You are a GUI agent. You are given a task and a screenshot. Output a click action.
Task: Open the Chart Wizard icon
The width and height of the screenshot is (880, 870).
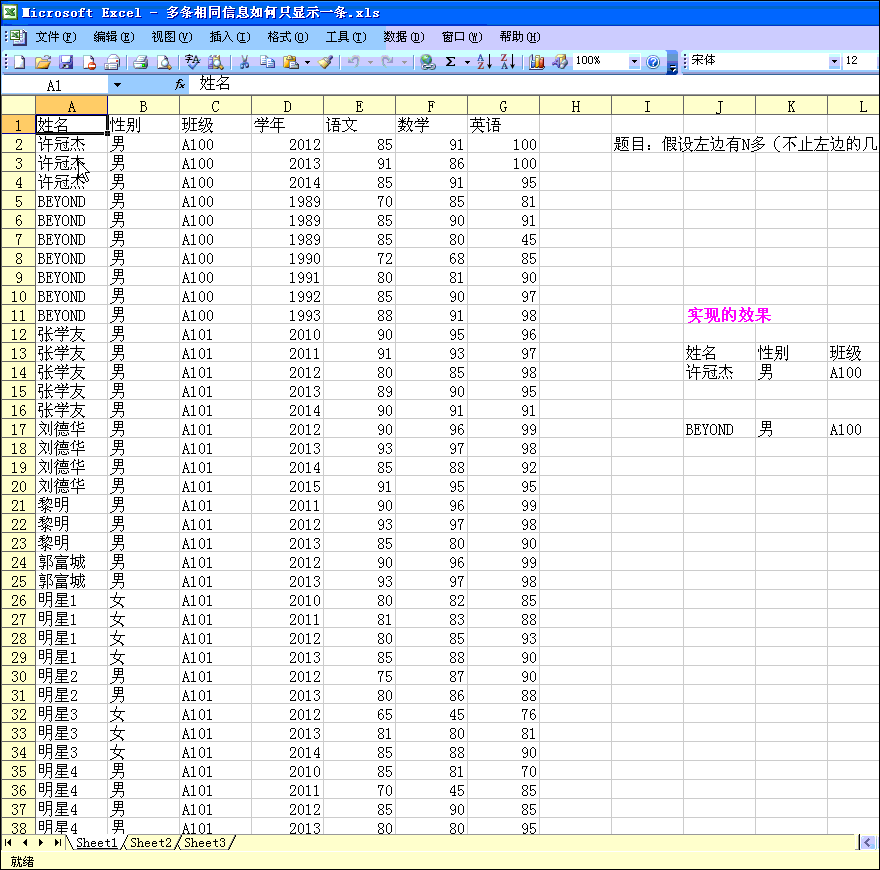point(537,62)
